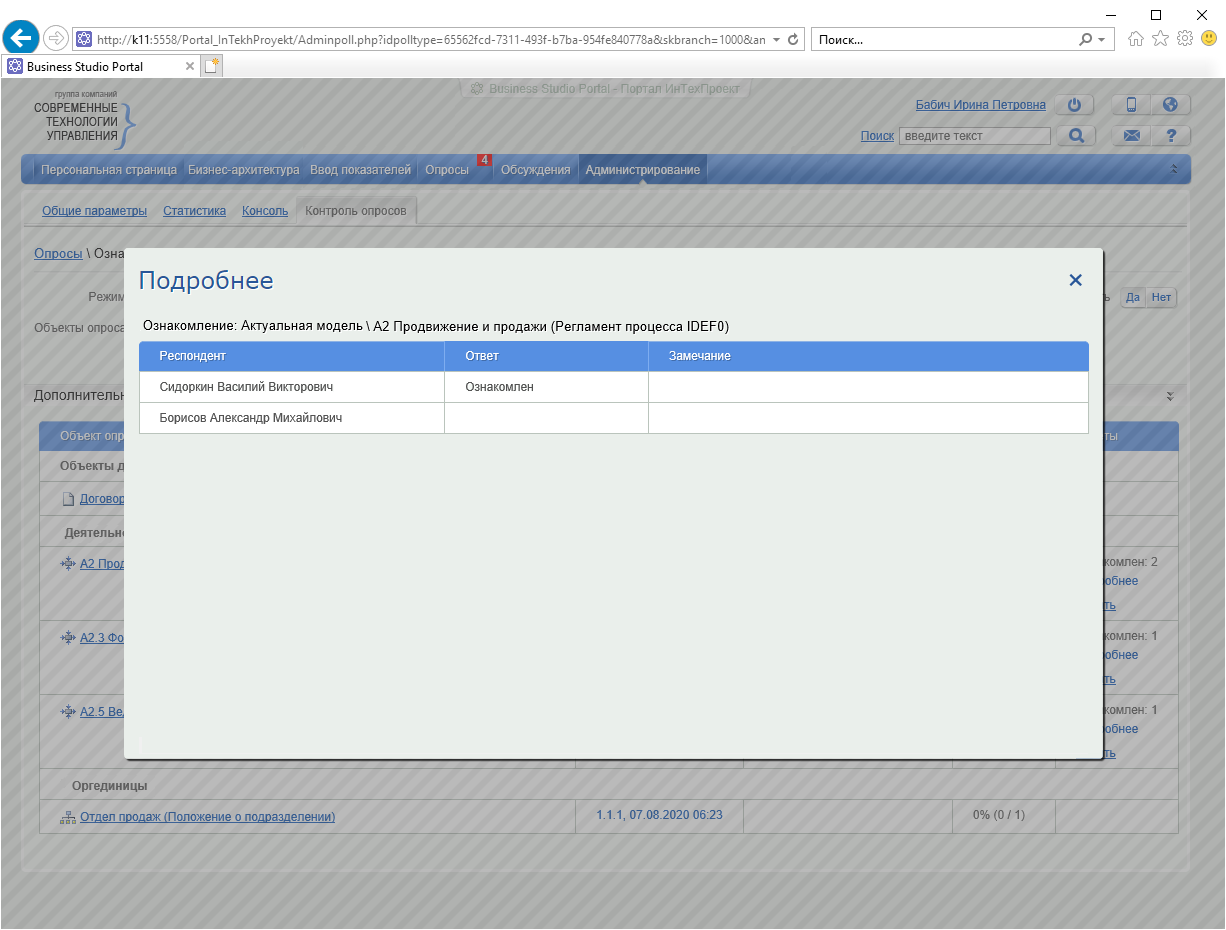This screenshot has width=1226, height=930.
Task: Toggle the Нет option button
Action: tap(1161, 297)
